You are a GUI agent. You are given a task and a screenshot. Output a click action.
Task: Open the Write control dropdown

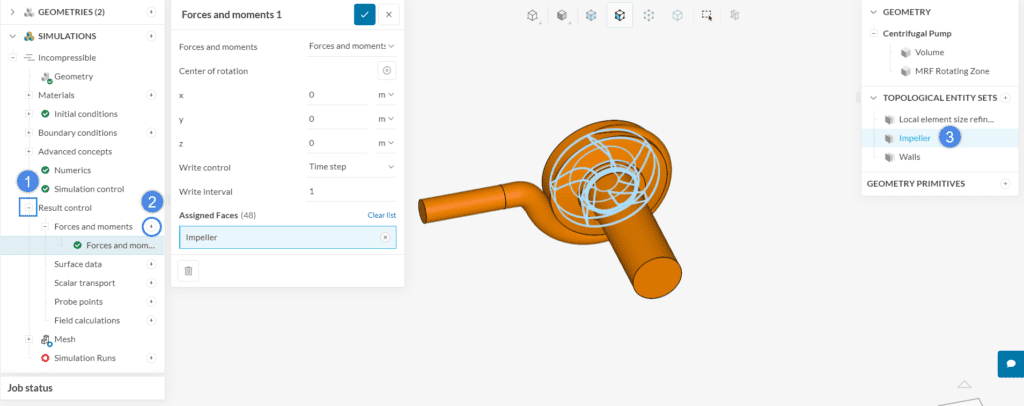[x=350, y=166]
